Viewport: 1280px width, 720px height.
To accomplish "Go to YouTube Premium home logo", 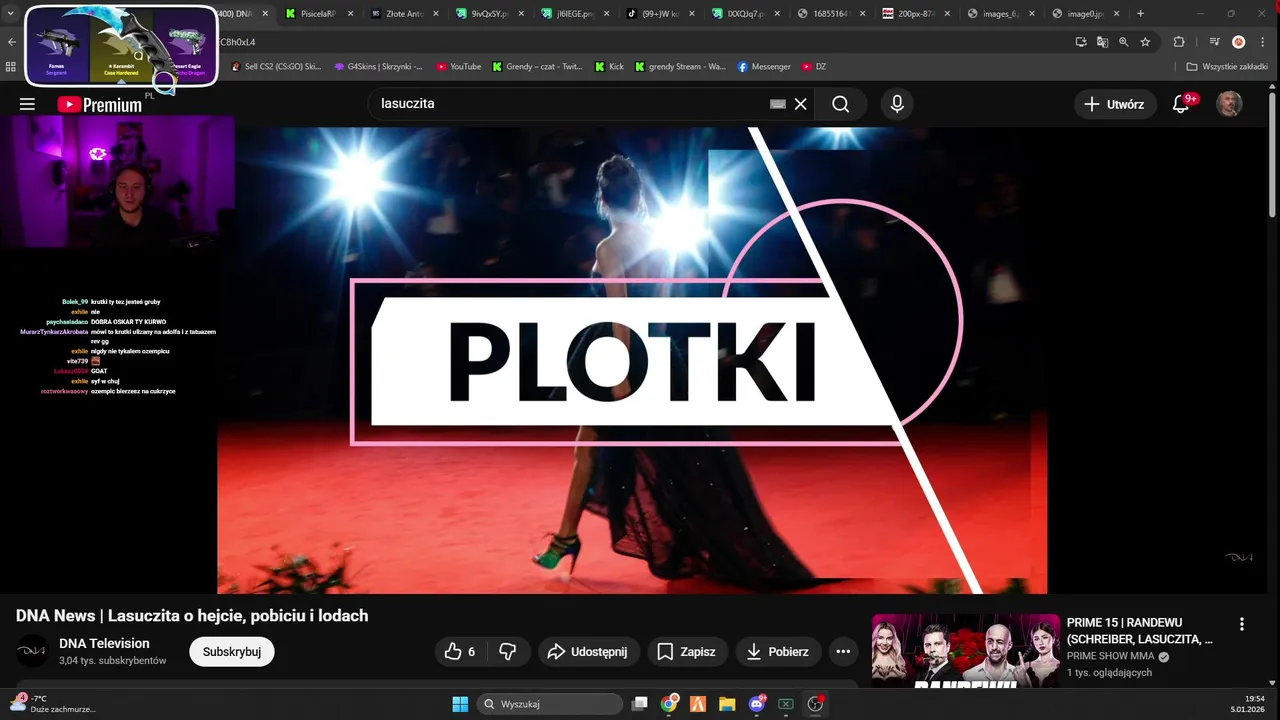I will 99,104.
